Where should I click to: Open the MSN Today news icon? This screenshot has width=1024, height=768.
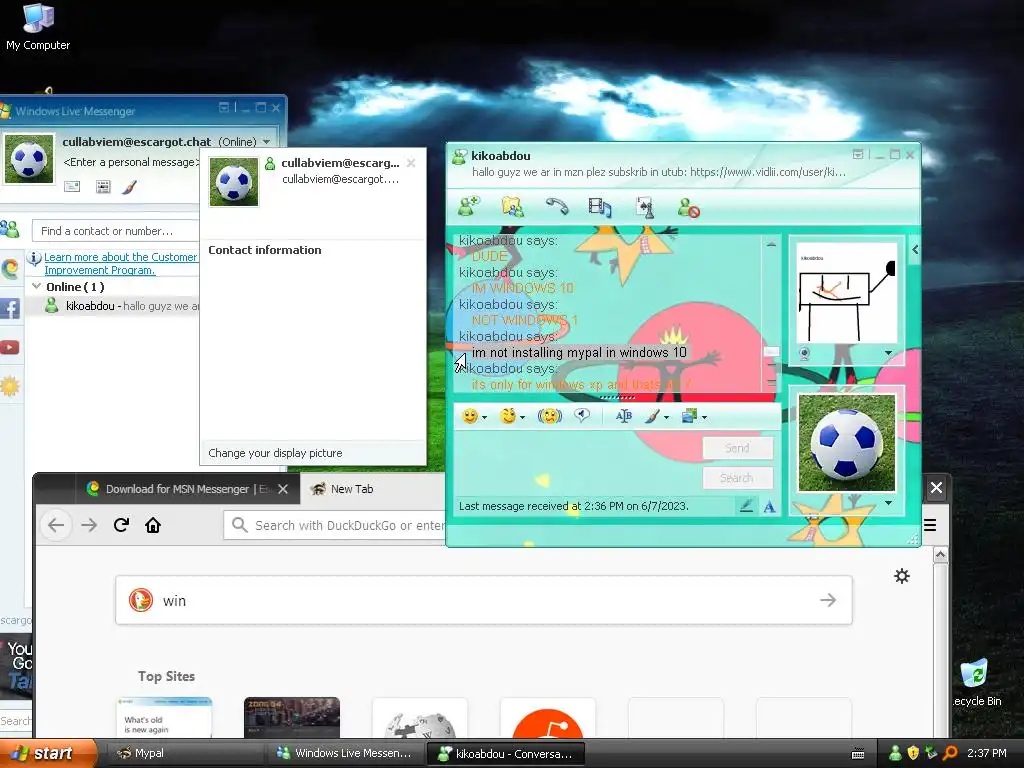[103, 187]
